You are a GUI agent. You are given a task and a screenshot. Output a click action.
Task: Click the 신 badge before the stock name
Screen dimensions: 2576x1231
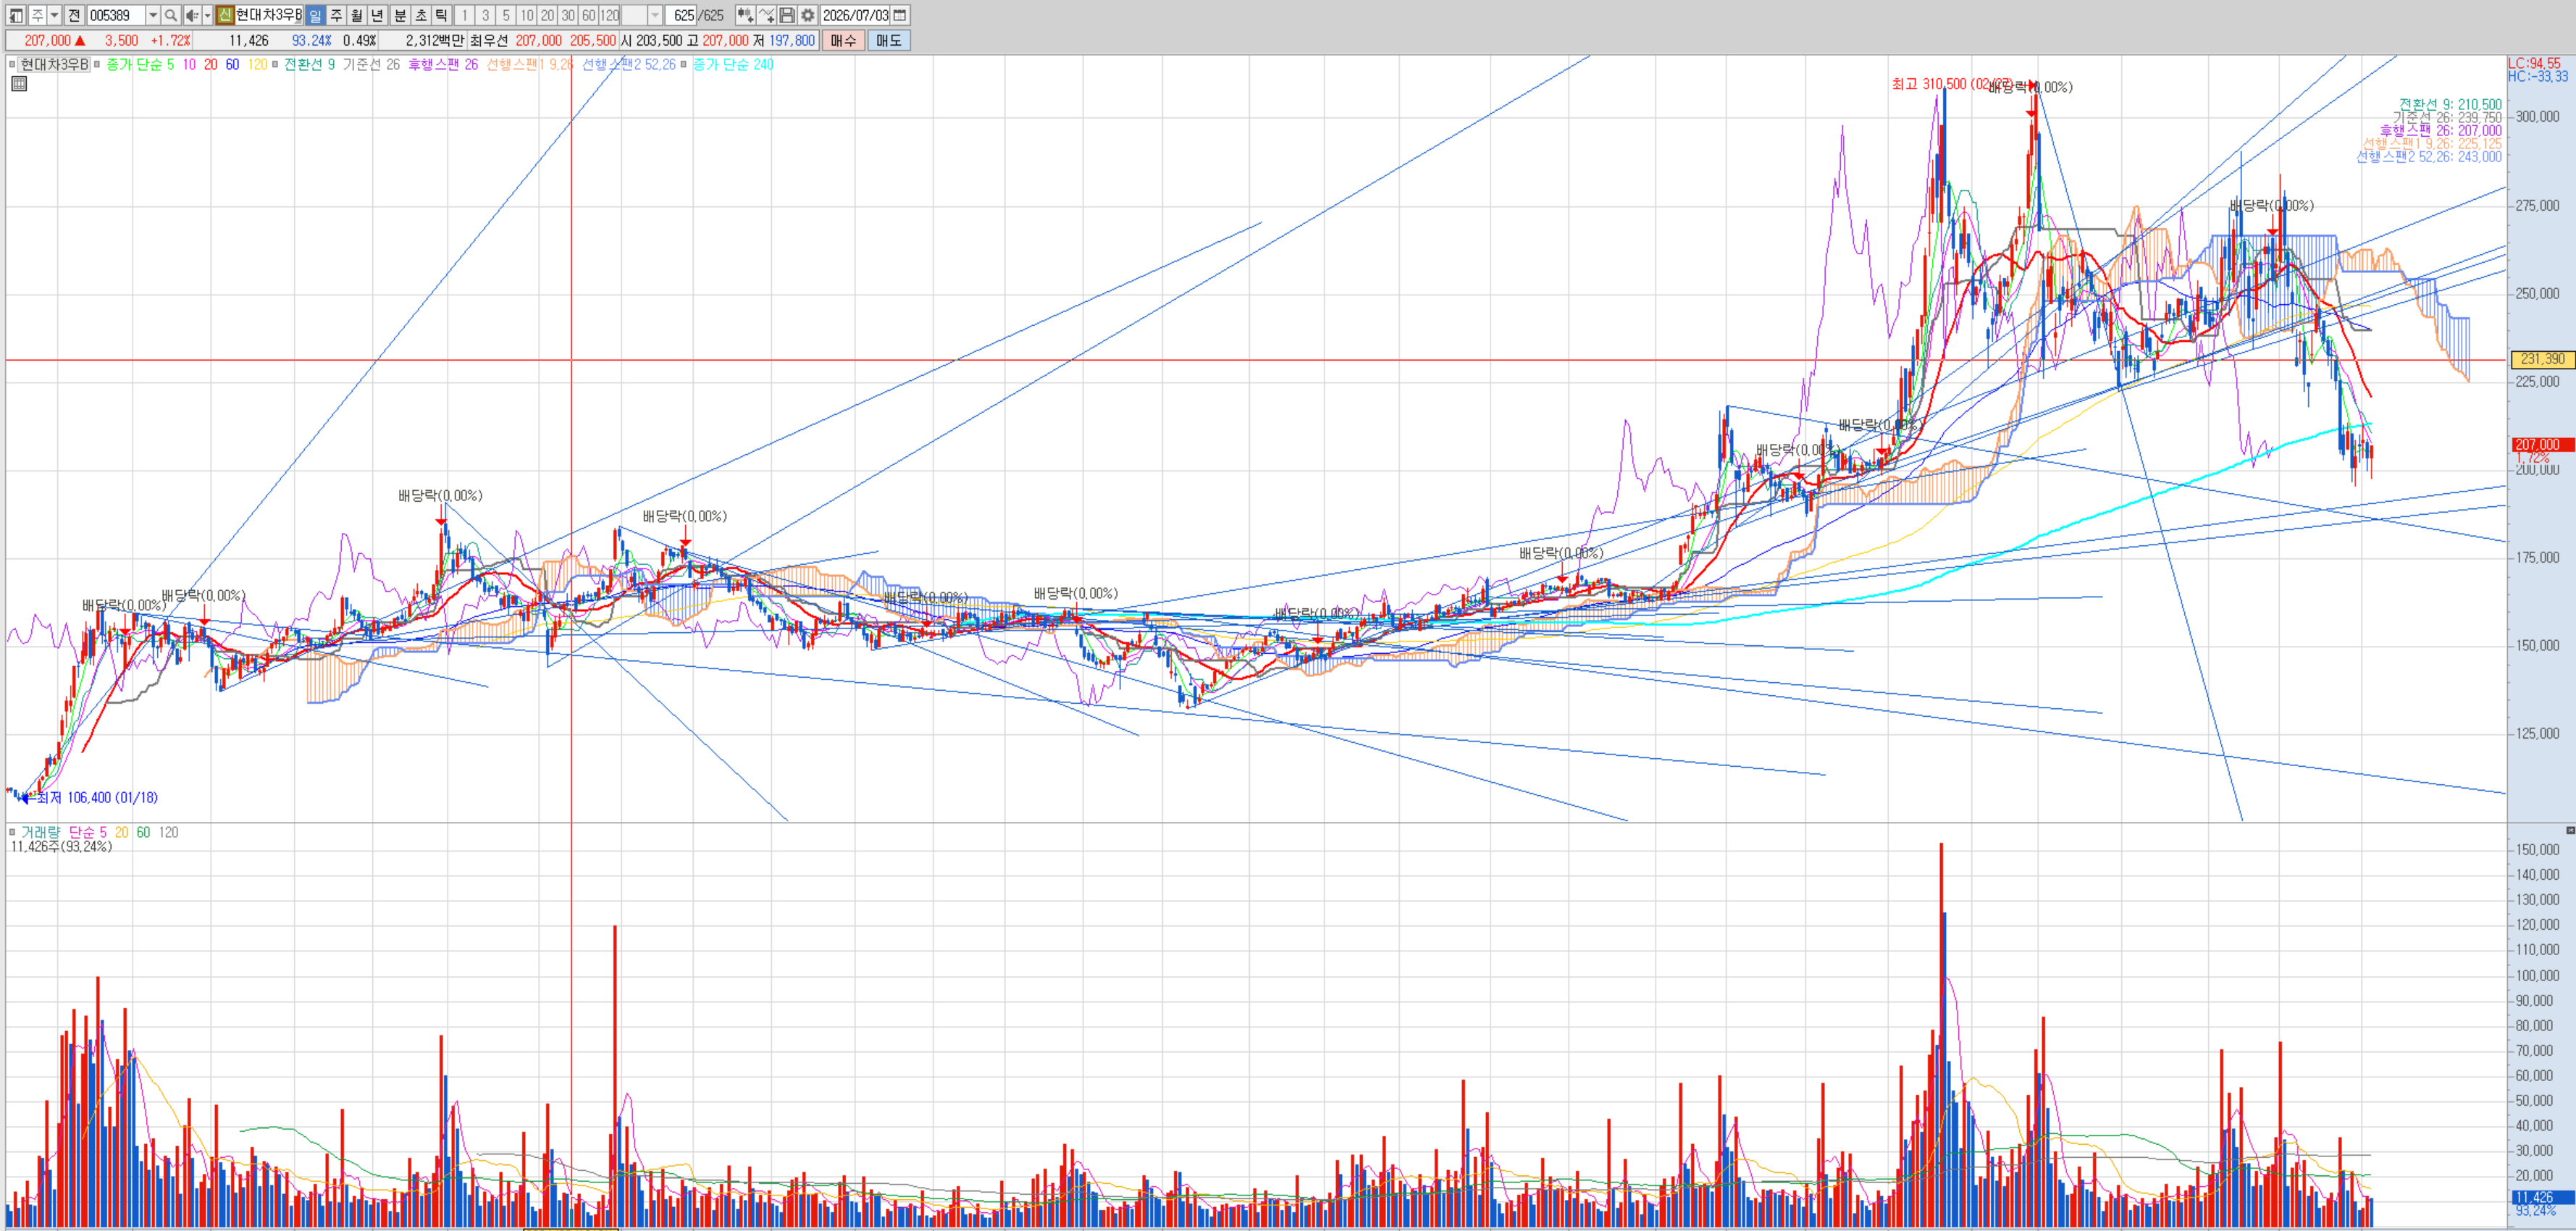(225, 15)
